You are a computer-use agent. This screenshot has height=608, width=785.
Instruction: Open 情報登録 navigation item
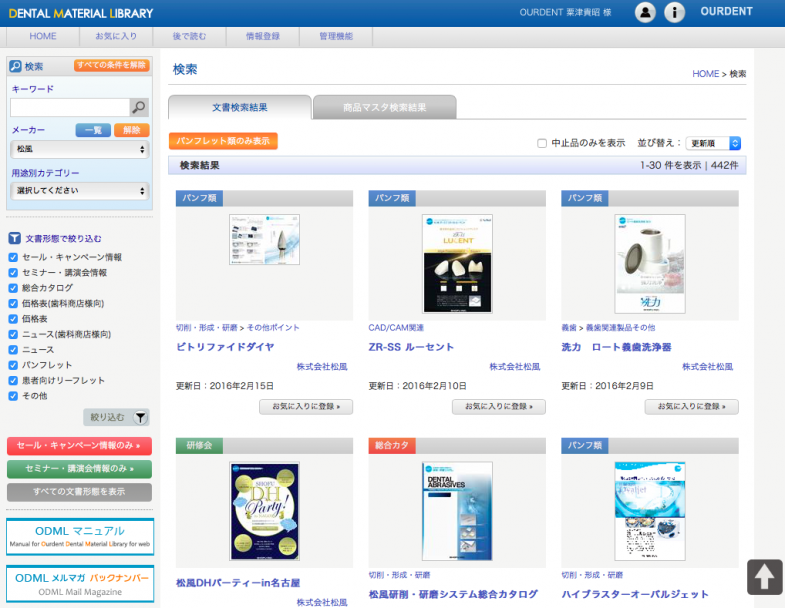pos(263,37)
